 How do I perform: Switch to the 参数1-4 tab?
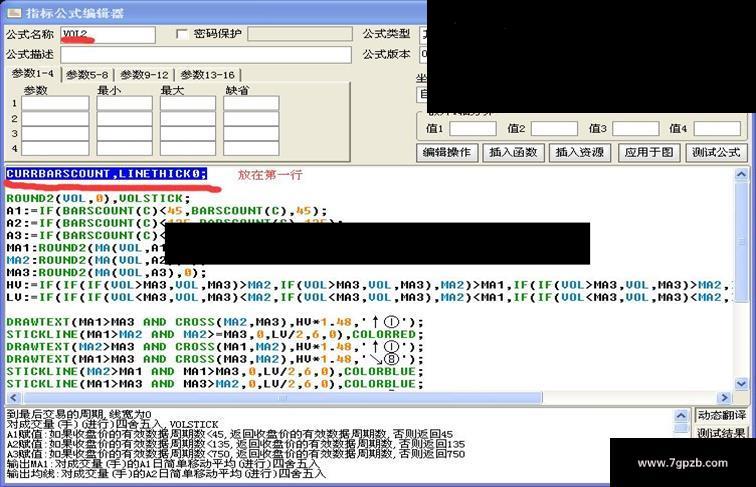(33, 74)
